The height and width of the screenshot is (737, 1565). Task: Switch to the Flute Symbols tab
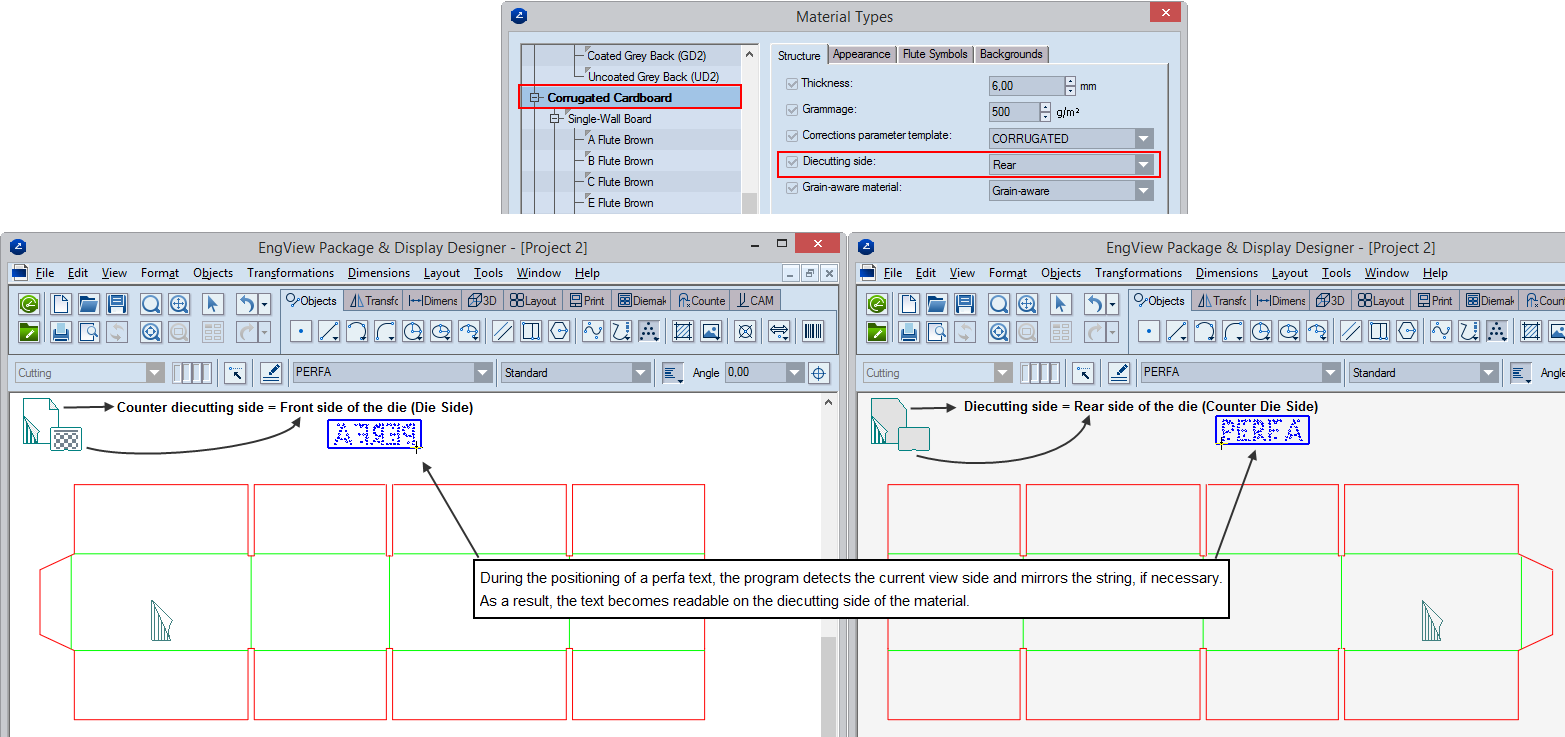[934, 54]
